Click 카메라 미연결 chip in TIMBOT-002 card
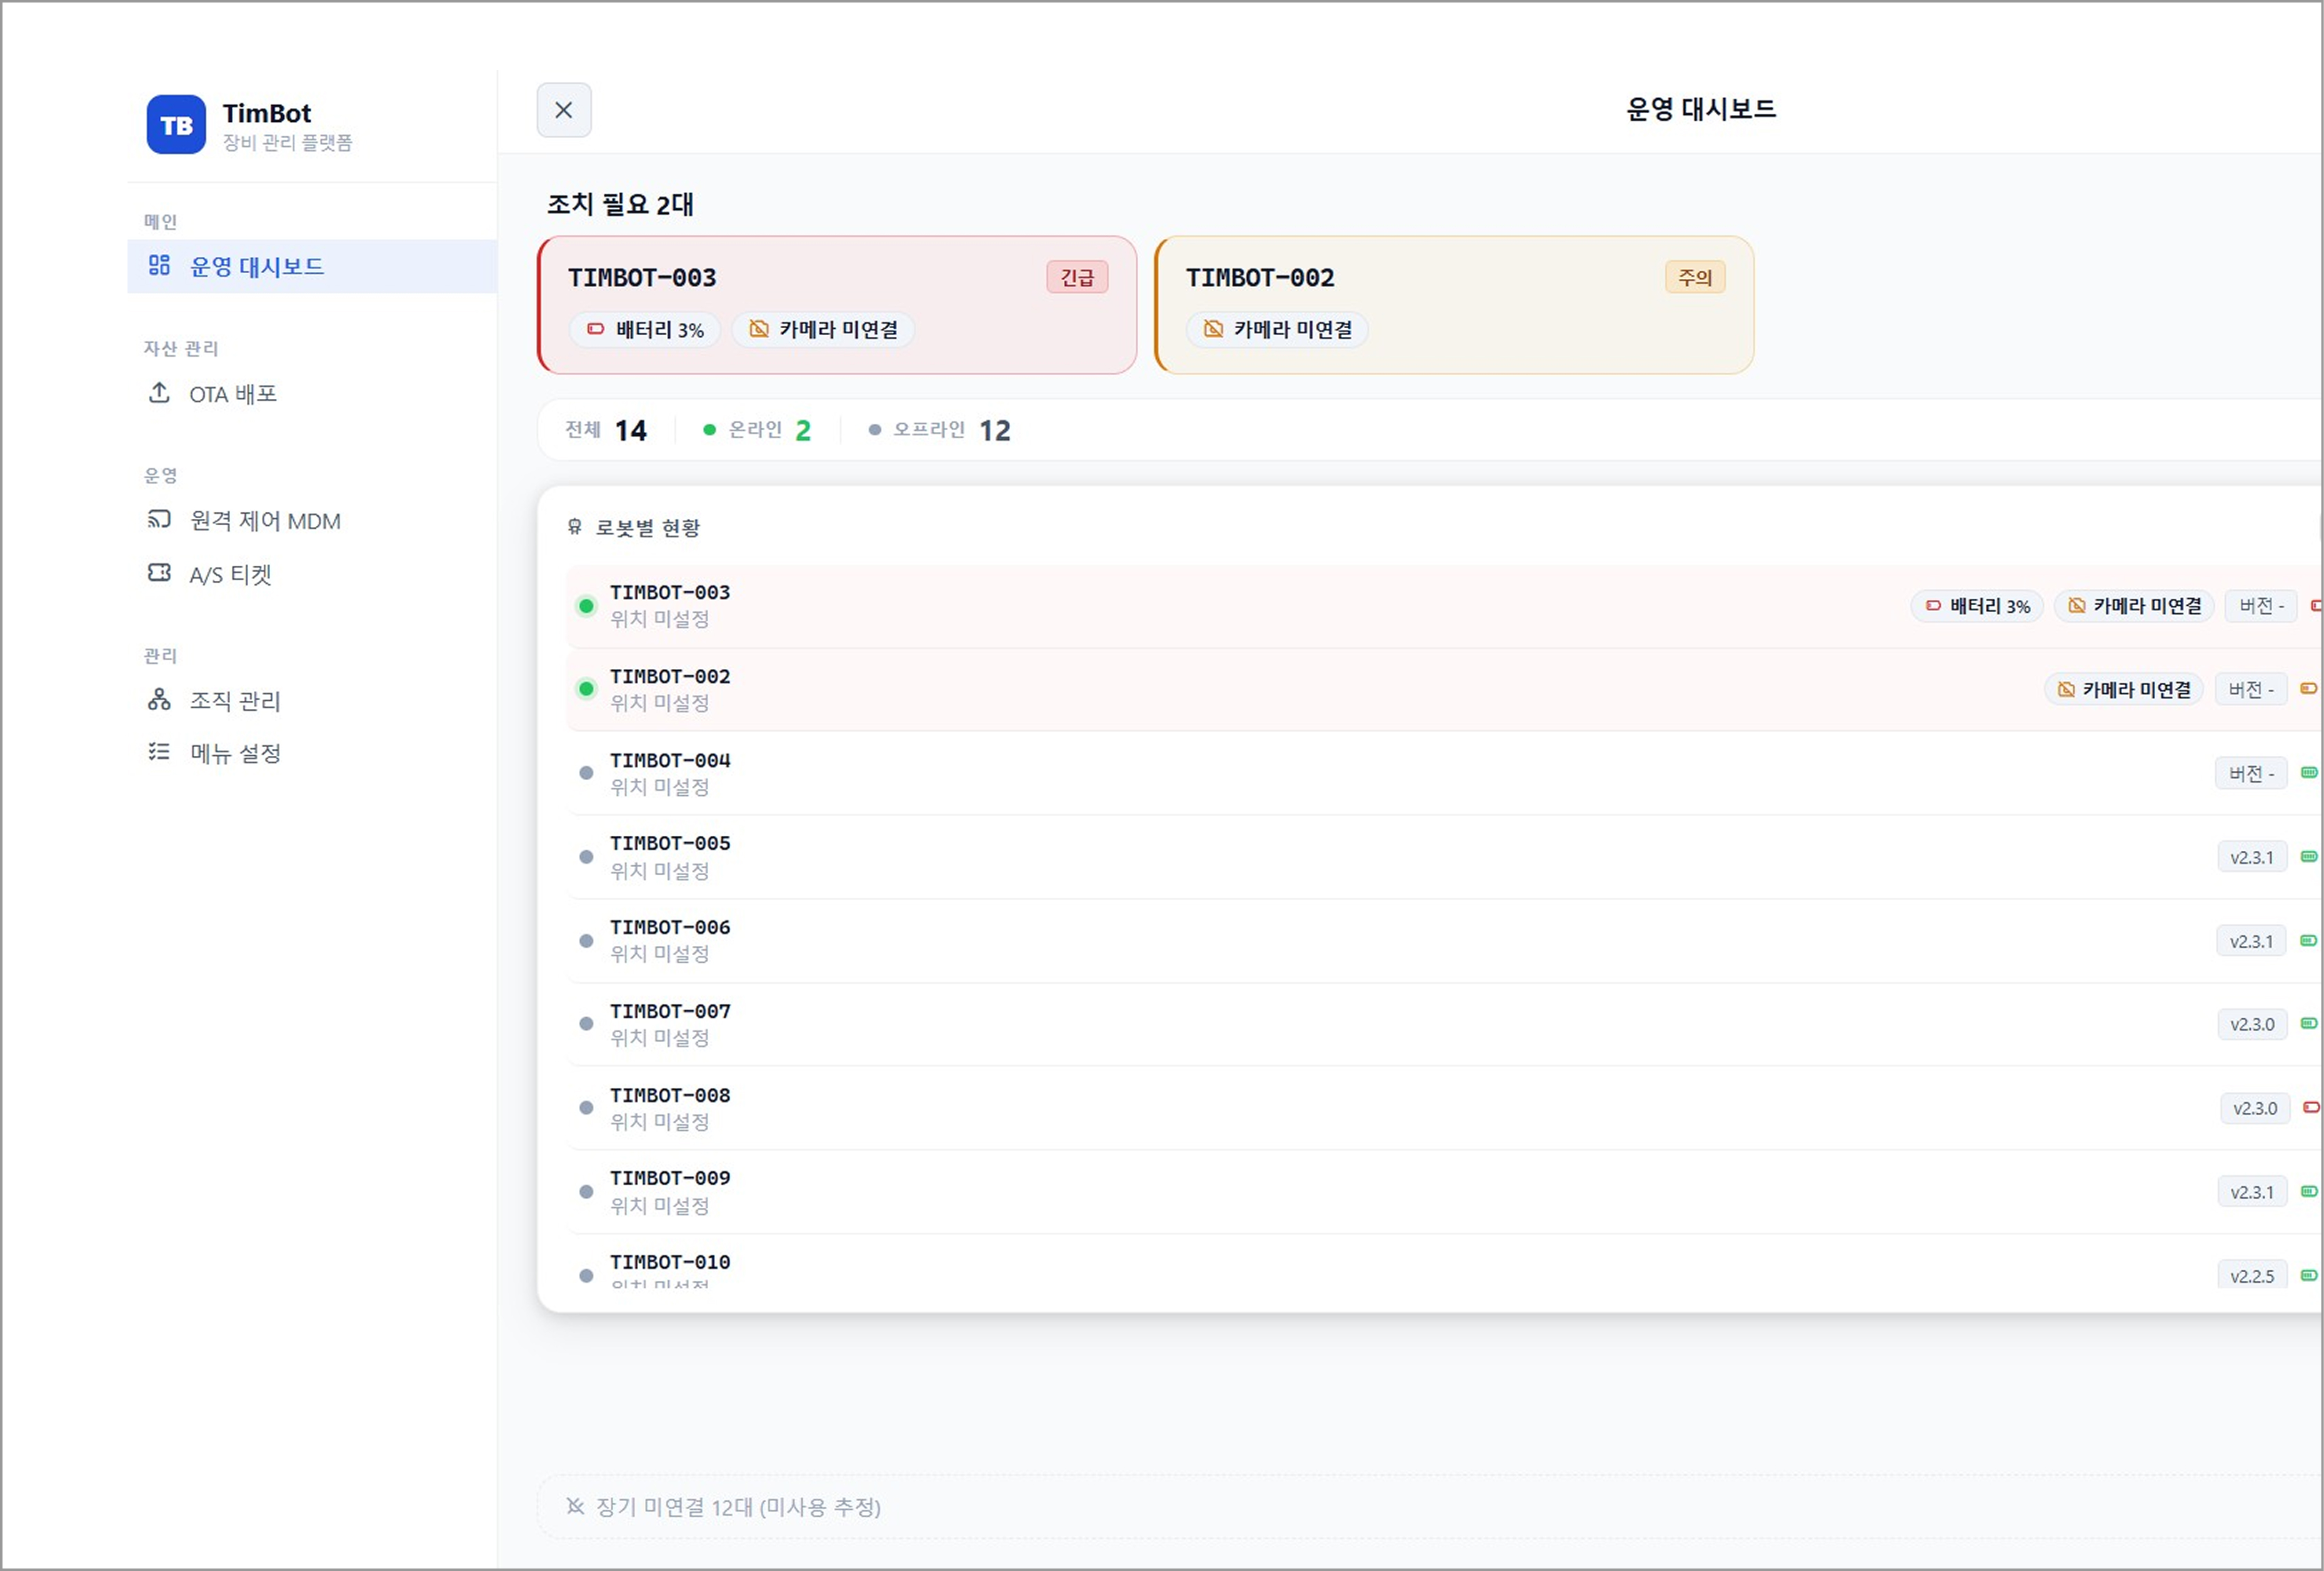2324x1571 pixels. 1277,329
